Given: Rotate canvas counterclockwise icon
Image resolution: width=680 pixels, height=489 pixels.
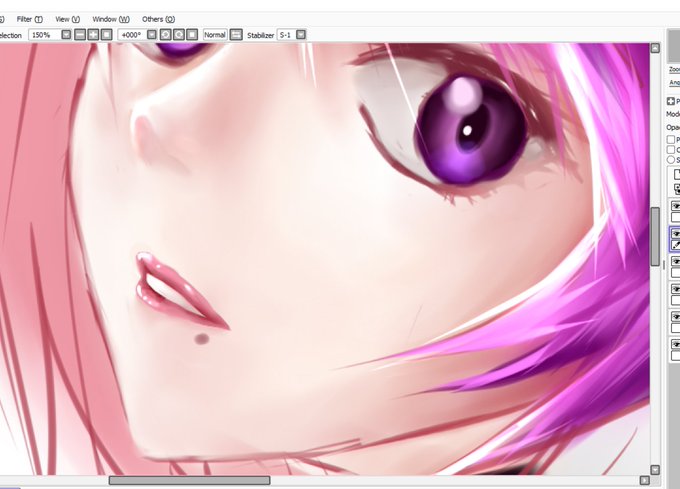Looking at the screenshot, I should click(x=165, y=35).
